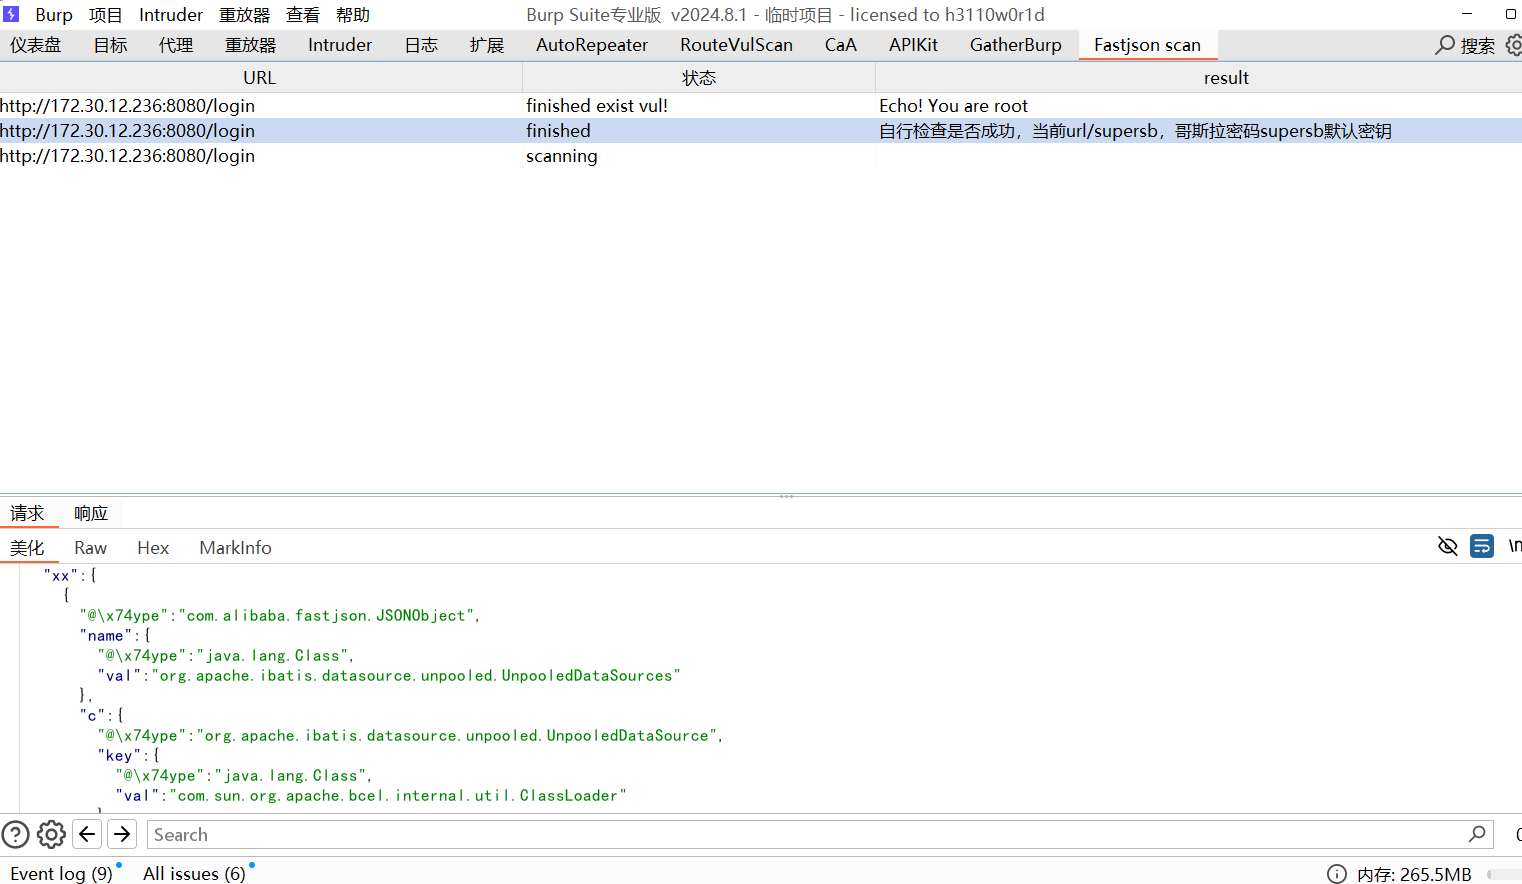Switch to the 扩展 tab
This screenshot has height=884, width=1522.
click(487, 45)
